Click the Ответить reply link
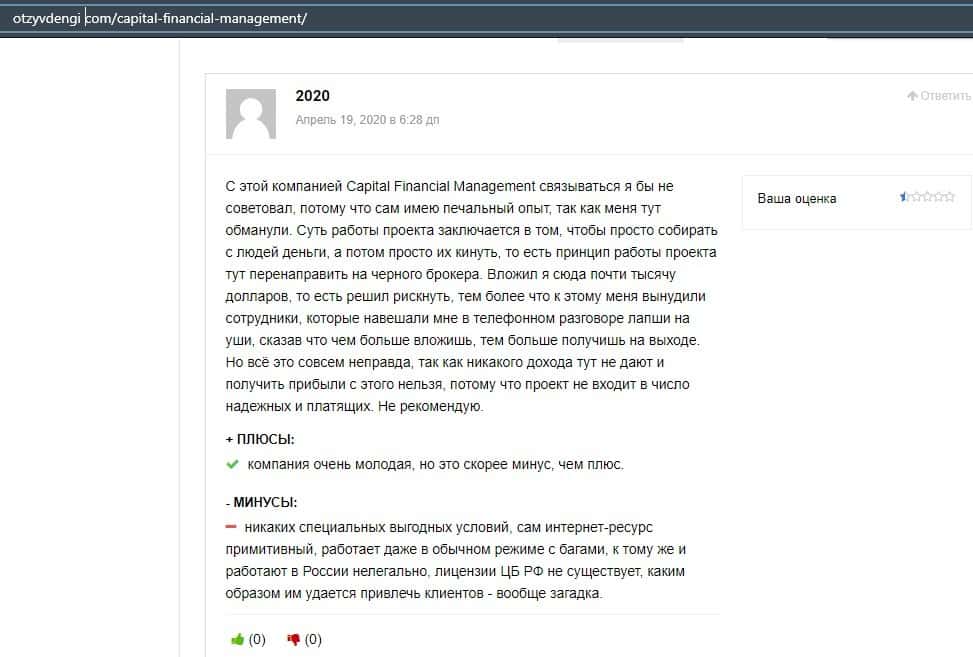The image size is (973, 657). 939,96
